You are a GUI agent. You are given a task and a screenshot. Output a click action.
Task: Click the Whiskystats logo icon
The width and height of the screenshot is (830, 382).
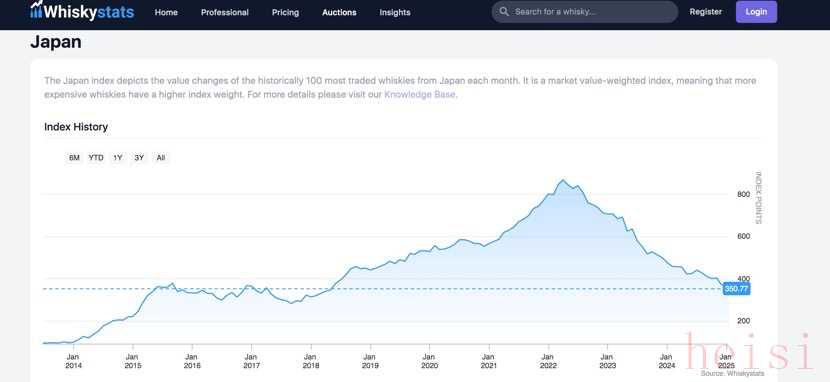click(x=36, y=10)
